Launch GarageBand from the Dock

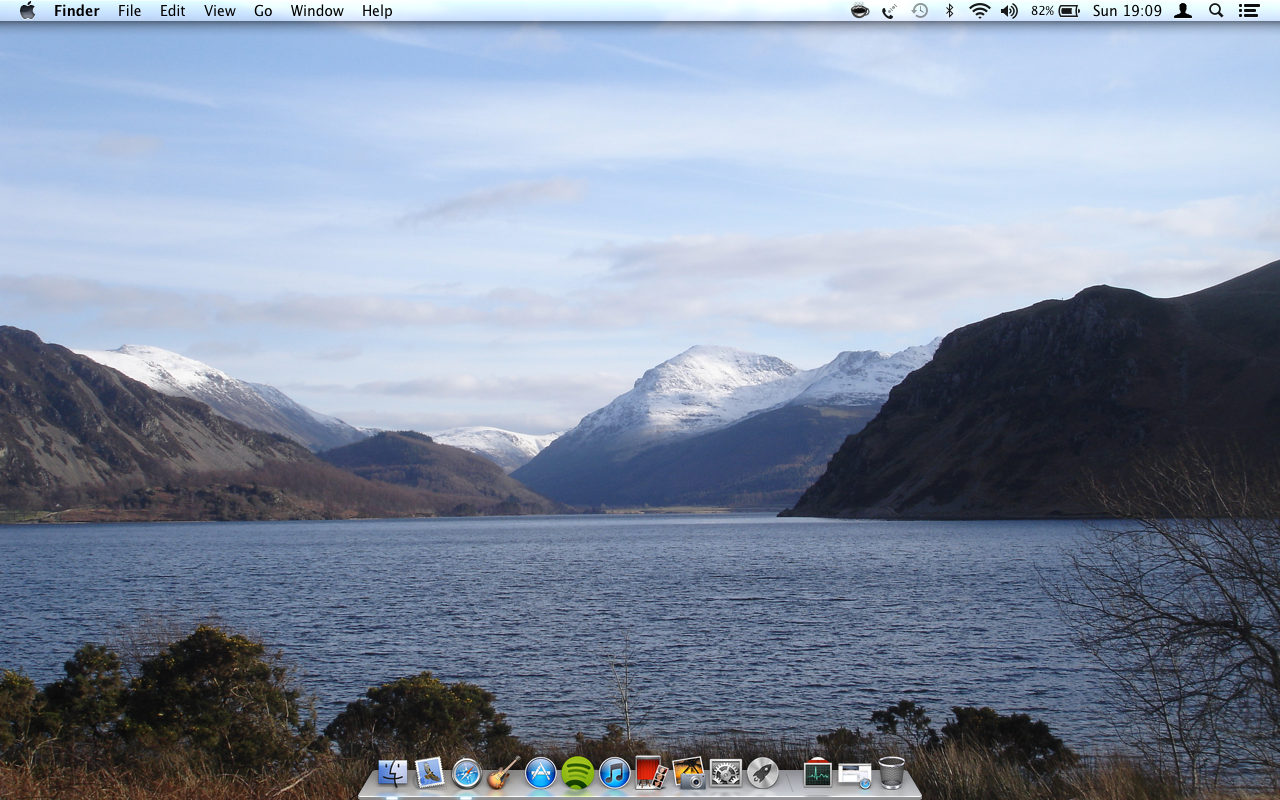[x=503, y=773]
